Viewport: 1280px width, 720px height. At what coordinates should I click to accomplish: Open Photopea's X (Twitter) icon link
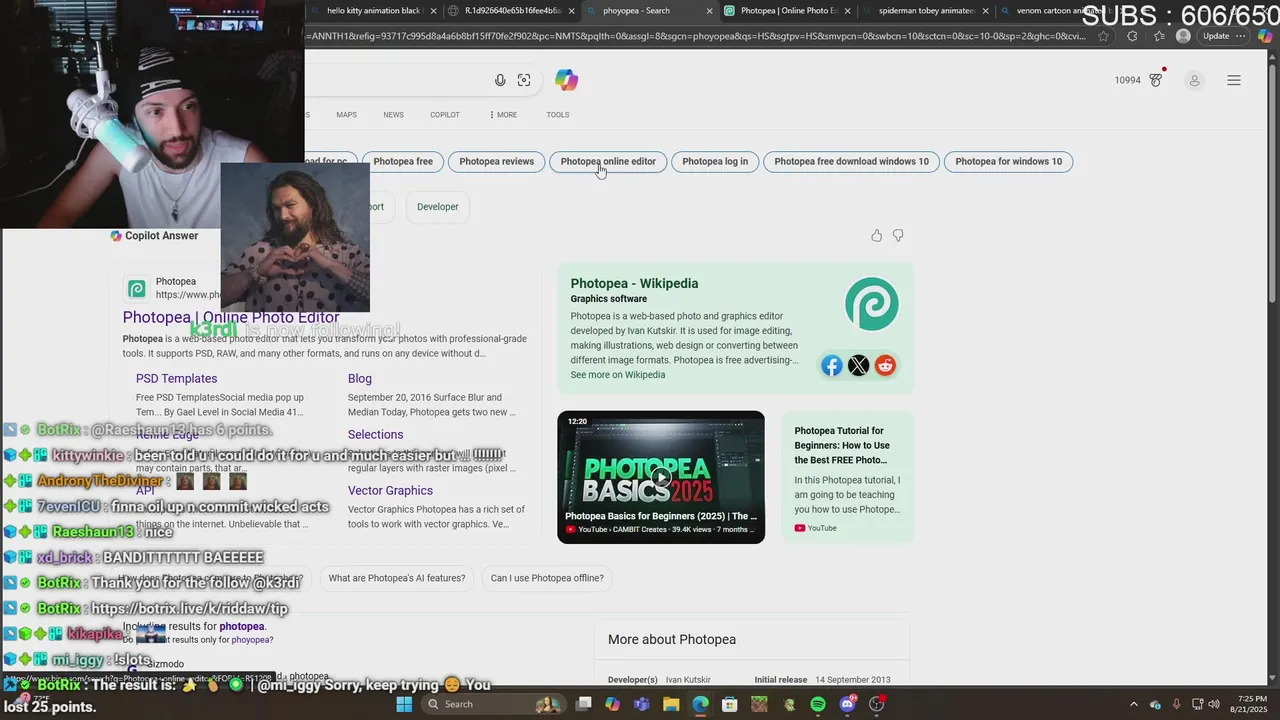(858, 365)
